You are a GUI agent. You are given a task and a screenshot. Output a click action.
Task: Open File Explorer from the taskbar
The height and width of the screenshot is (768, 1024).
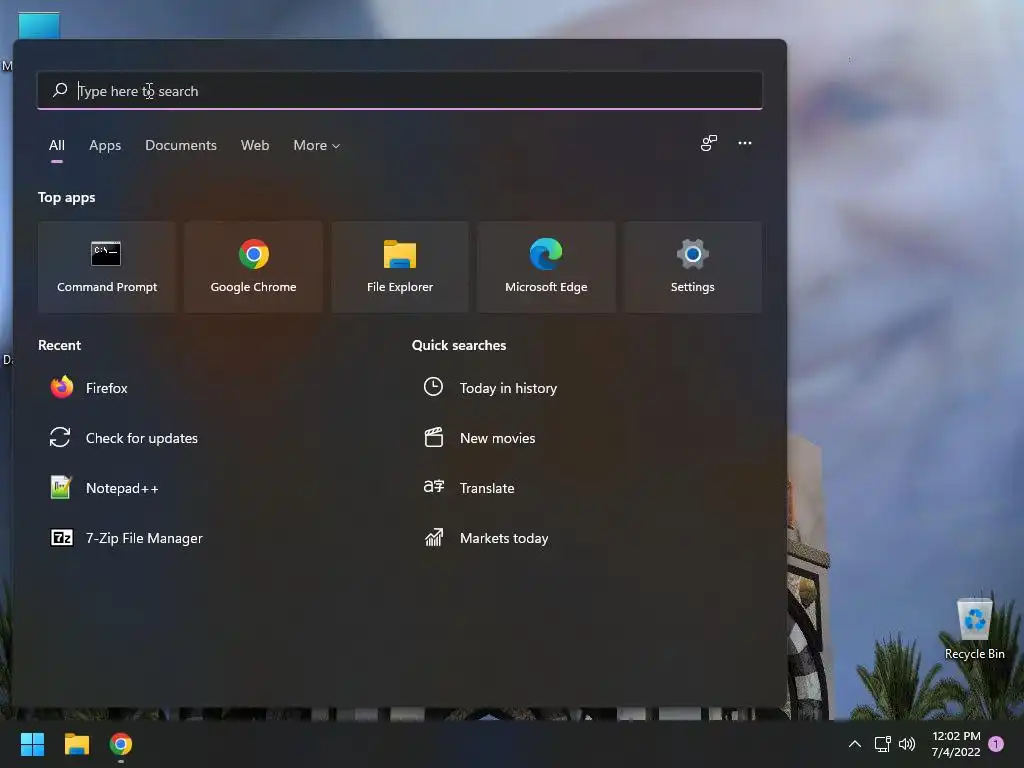point(76,744)
